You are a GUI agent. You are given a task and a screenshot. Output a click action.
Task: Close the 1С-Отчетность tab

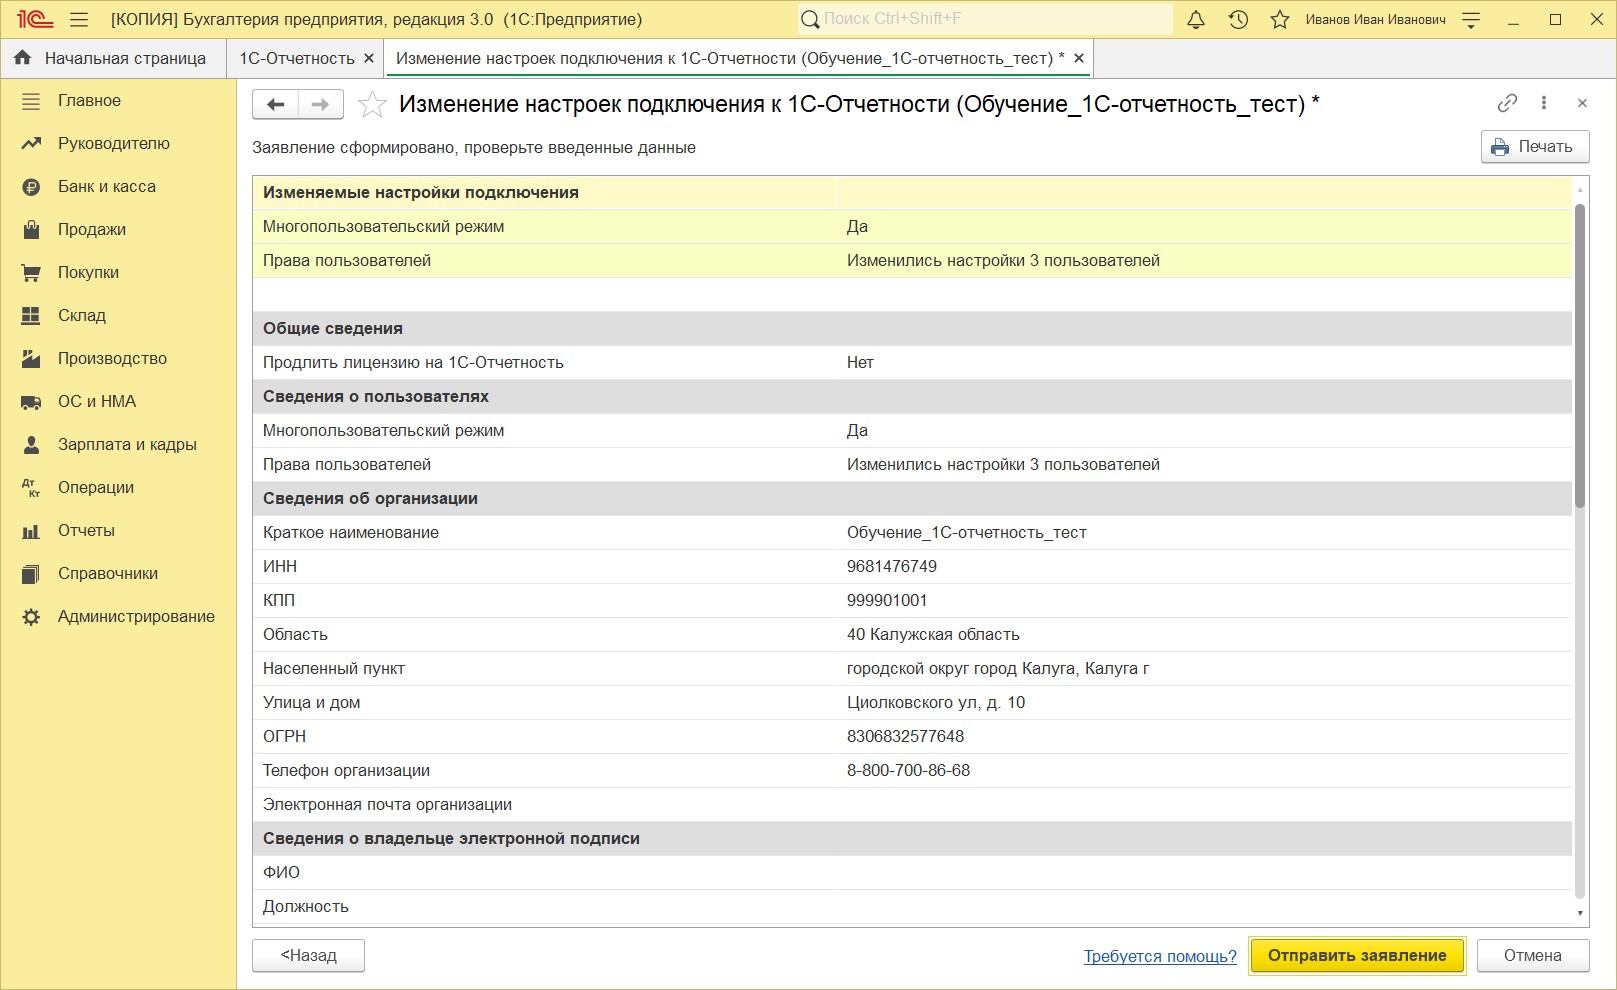tap(369, 59)
